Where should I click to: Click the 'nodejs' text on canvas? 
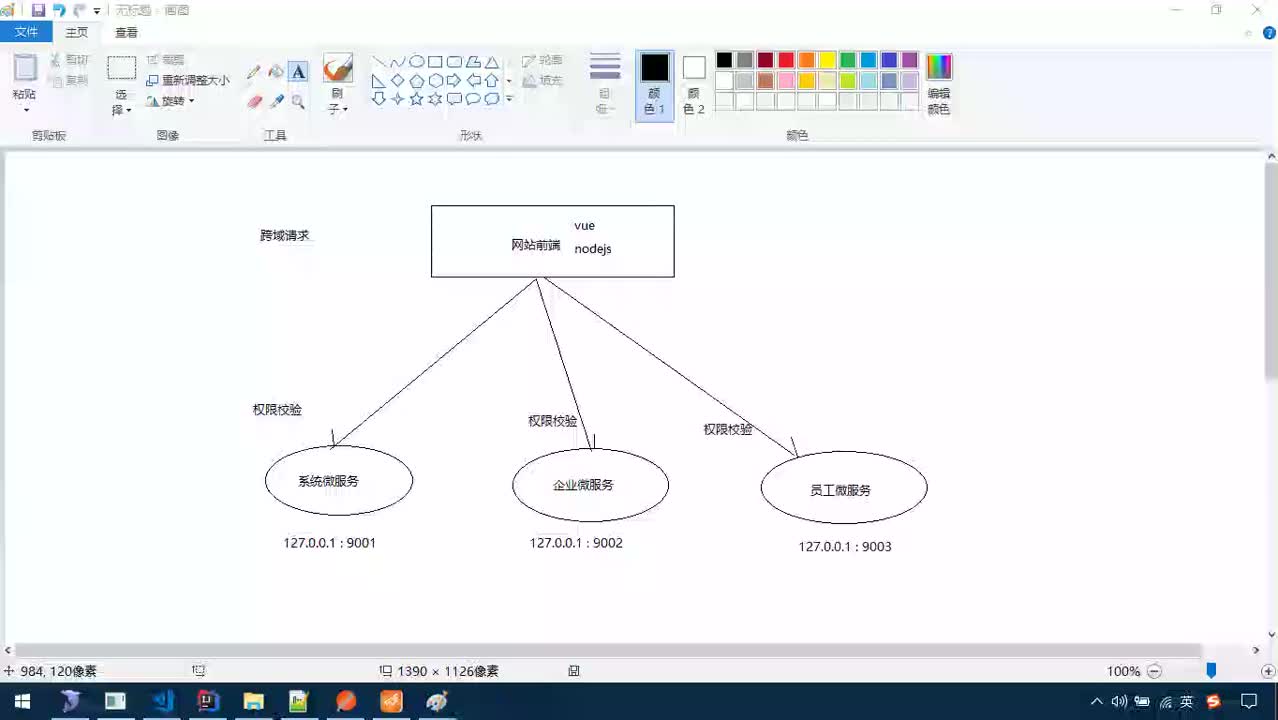(593, 249)
